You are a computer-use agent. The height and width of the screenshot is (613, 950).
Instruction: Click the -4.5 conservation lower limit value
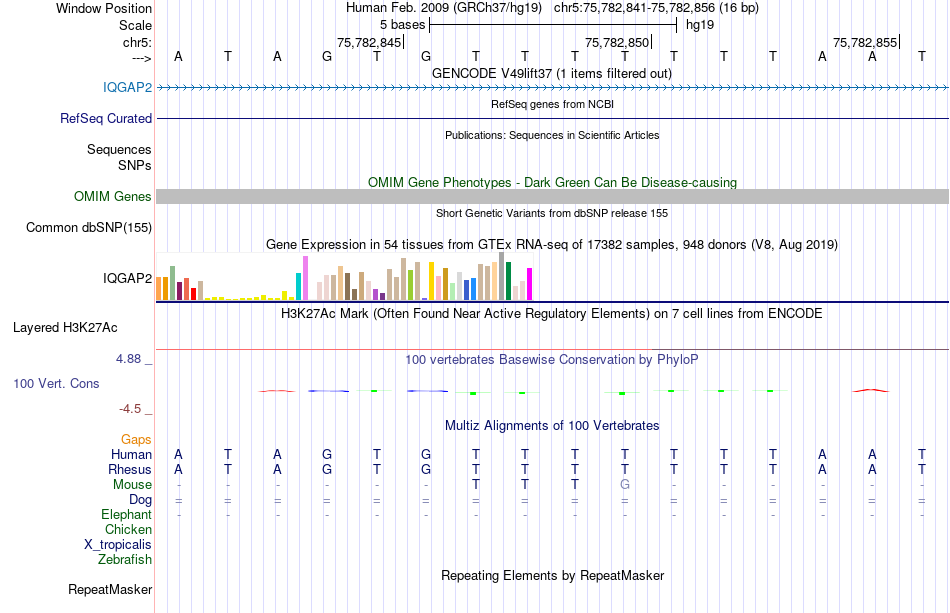(x=130, y=409)
